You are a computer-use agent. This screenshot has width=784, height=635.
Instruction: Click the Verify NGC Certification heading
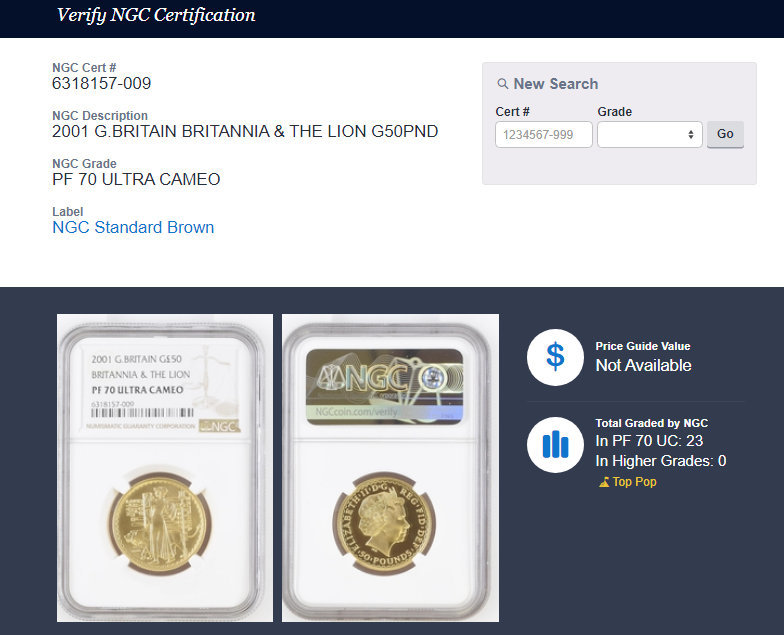point(156,15)
